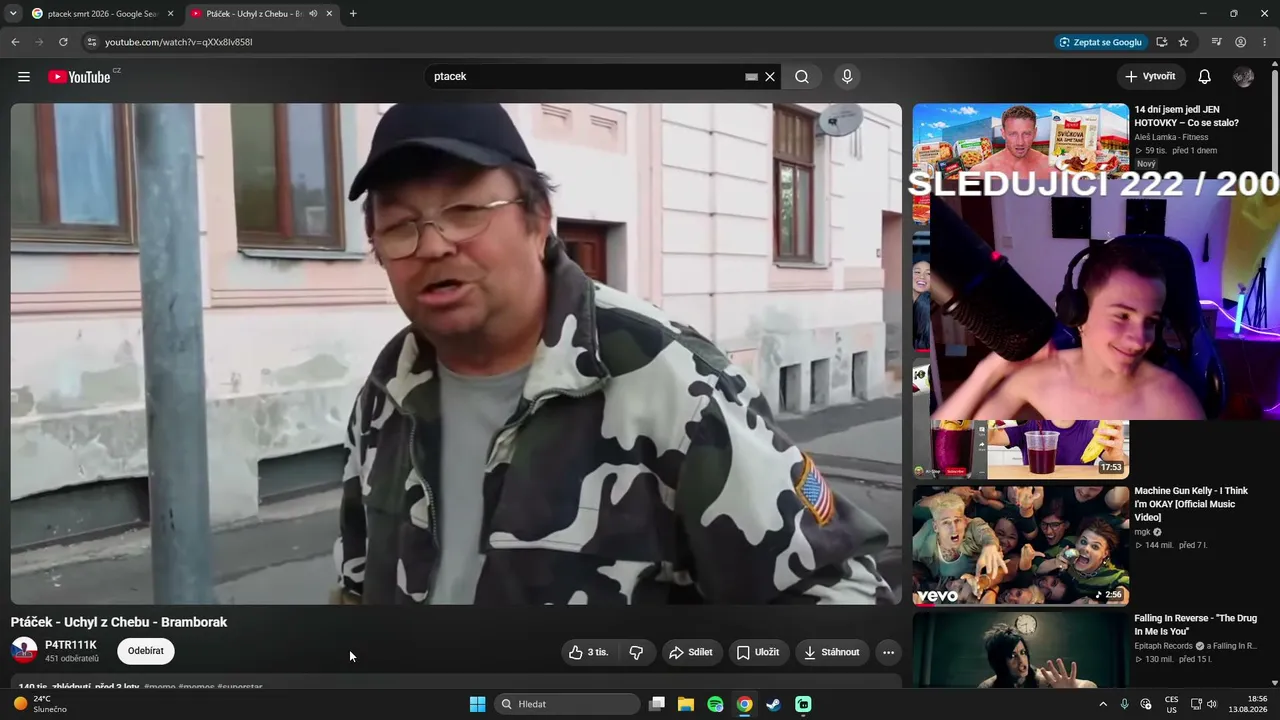Open the green app icon next to Steam
This screenshot has width=1280, height=720.
pos(803,704)
